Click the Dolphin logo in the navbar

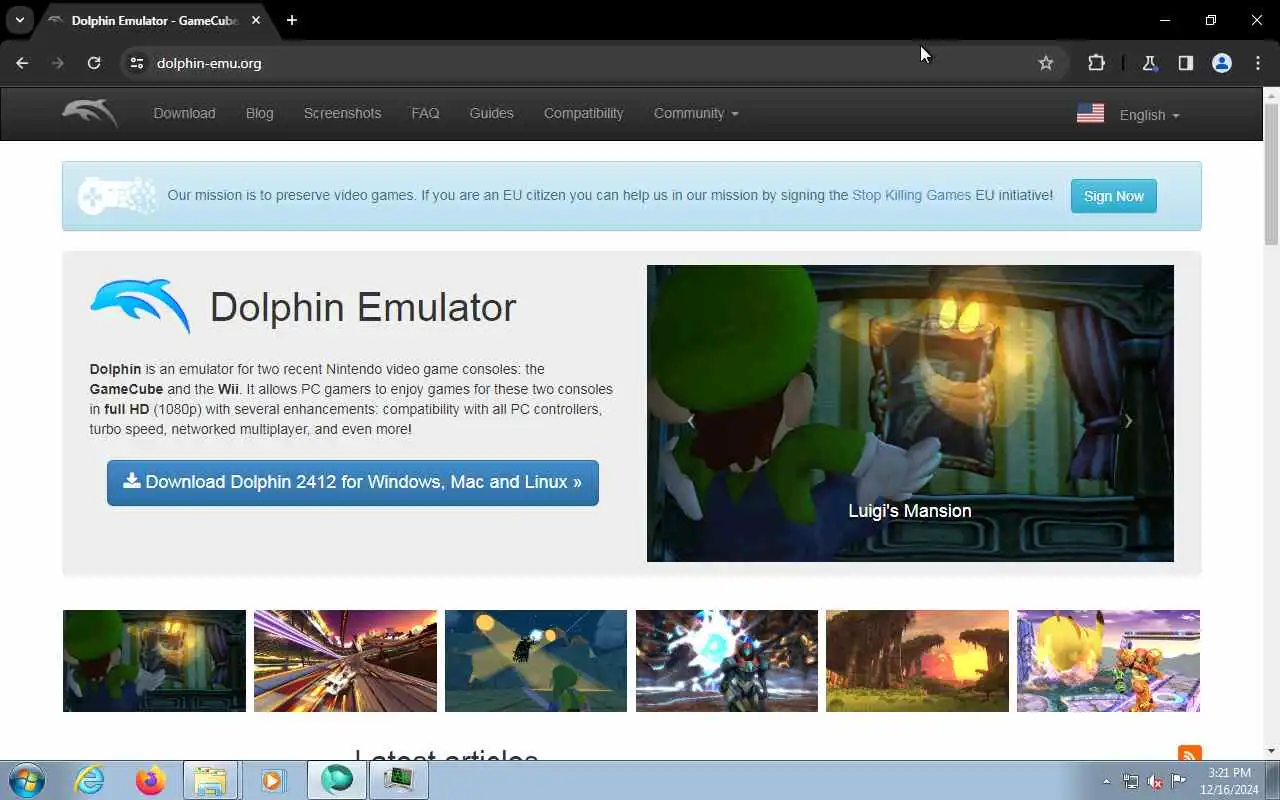pyautogui.click(x=90, y=113)
